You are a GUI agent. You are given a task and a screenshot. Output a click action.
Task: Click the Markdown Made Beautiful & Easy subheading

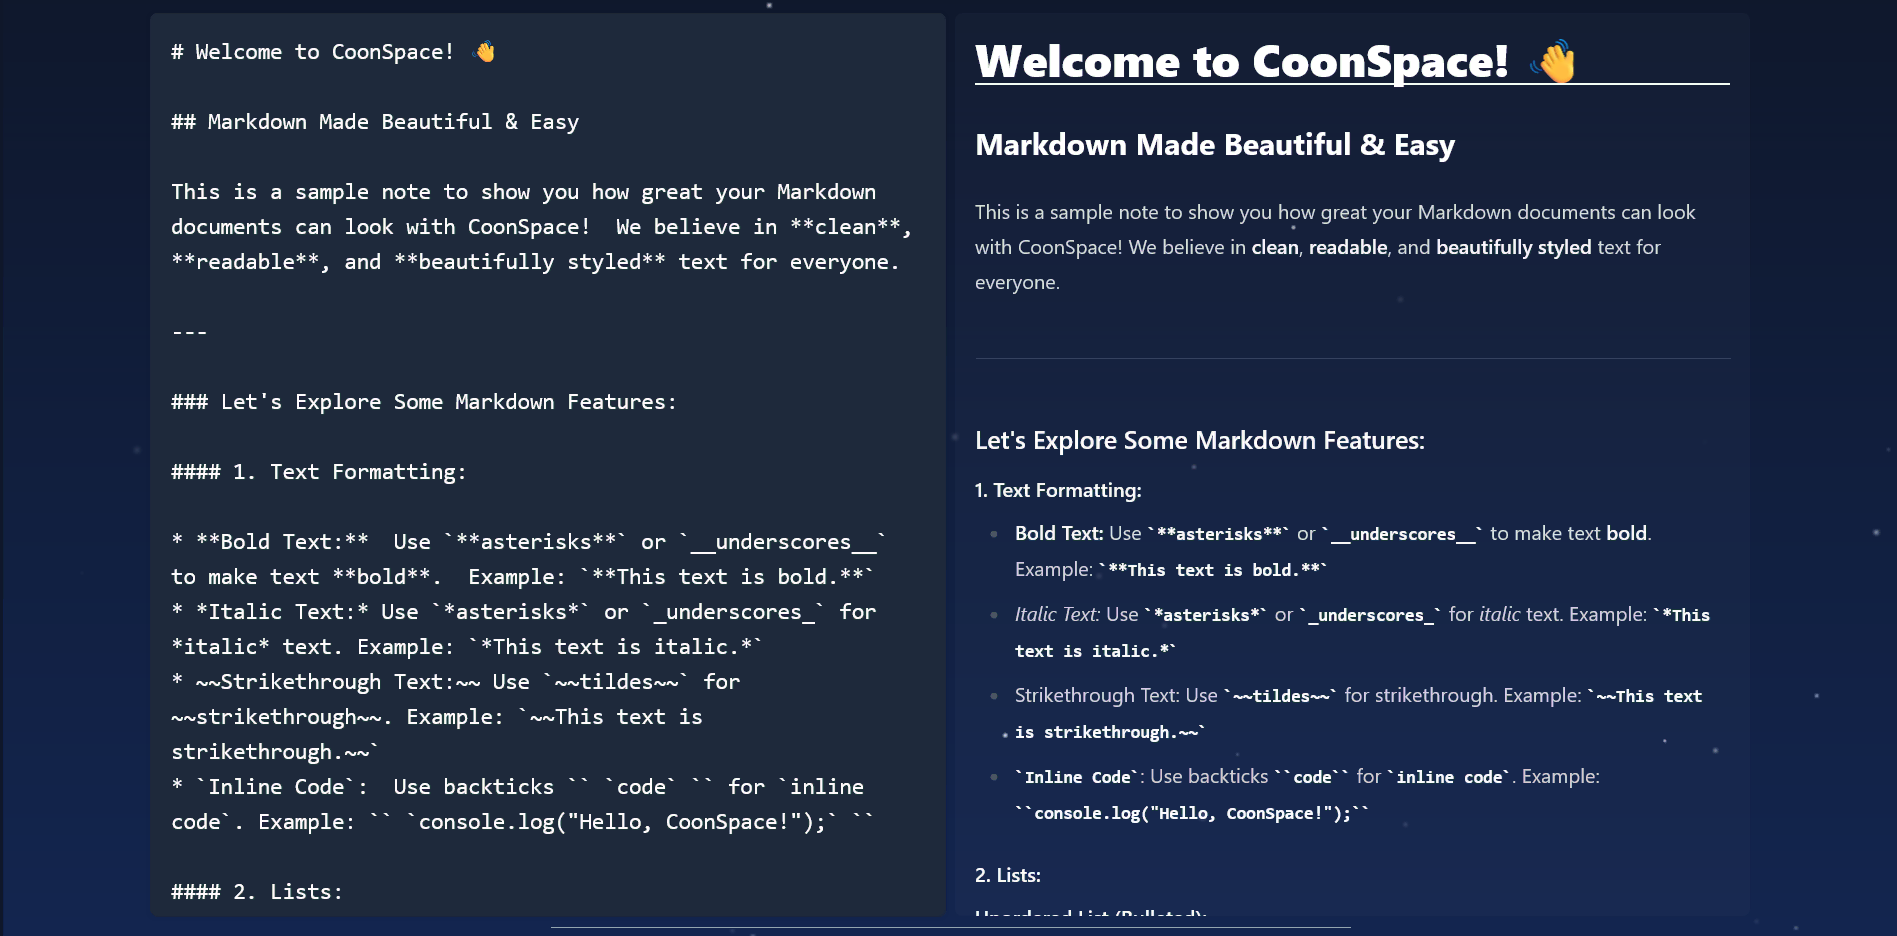tap(1215, 145)
